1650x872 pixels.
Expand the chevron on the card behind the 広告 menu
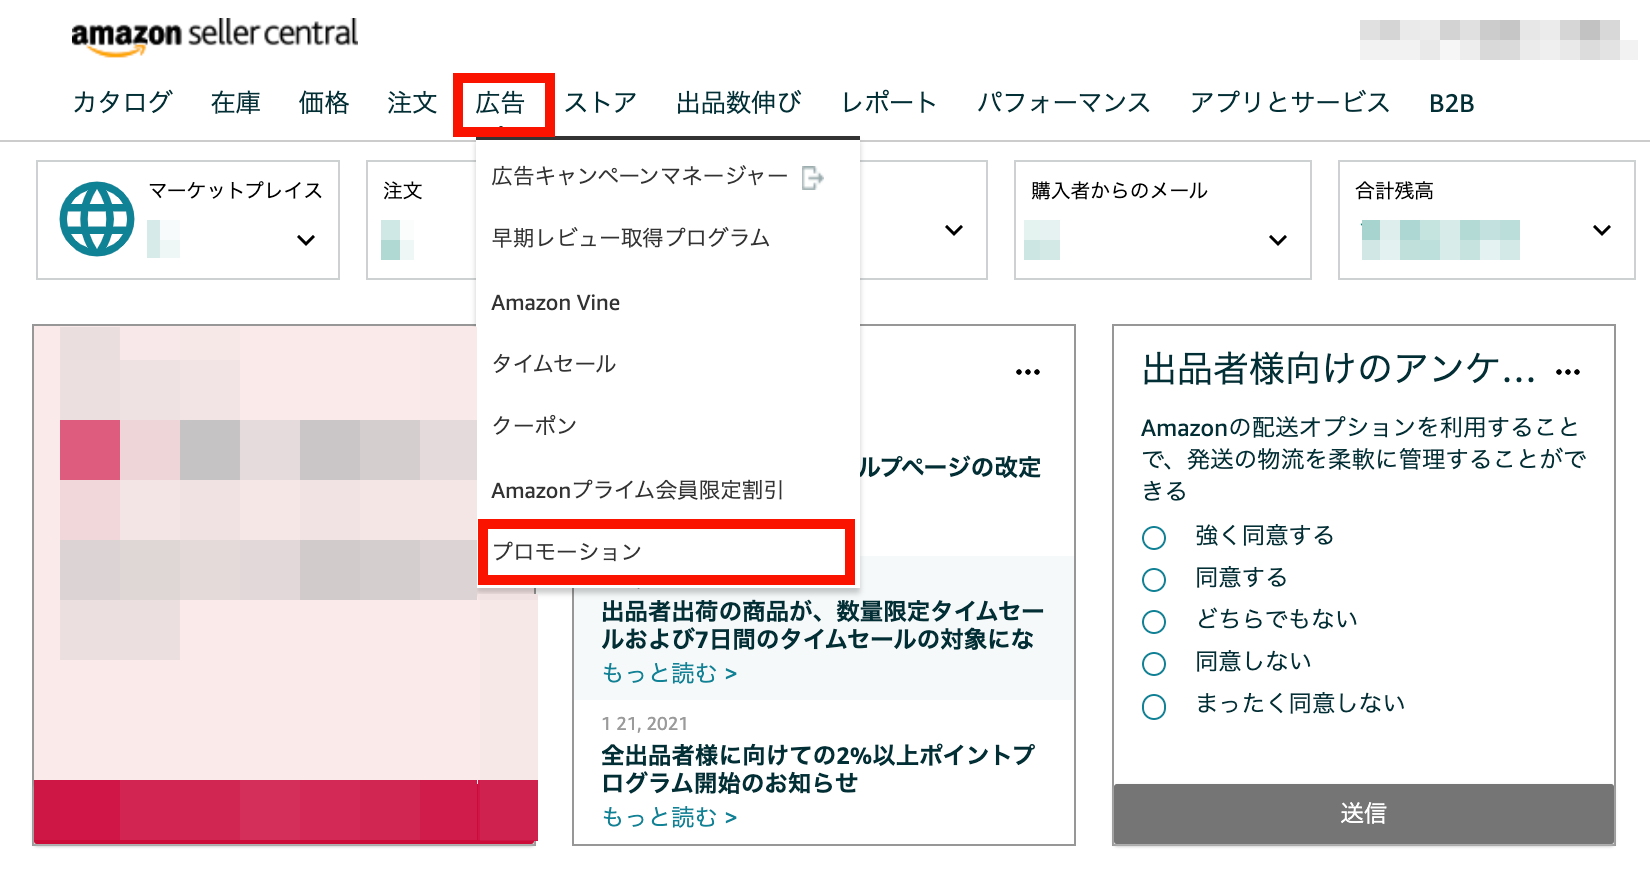click(954, 230)
